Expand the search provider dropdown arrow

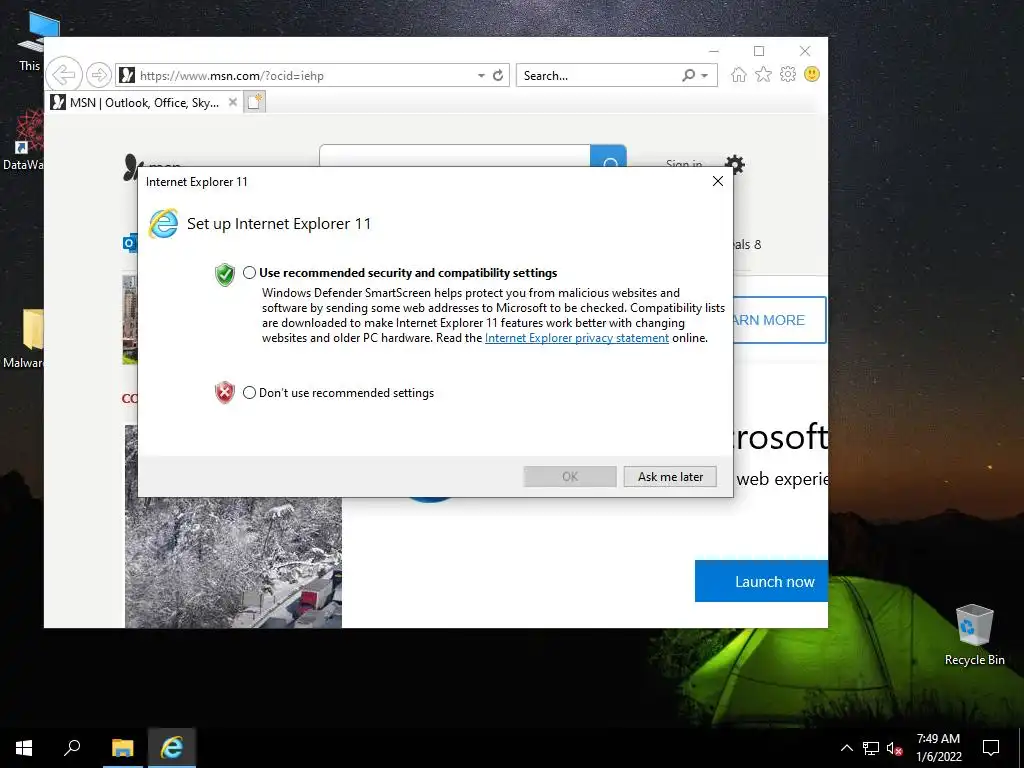click(x=705, y=76)
